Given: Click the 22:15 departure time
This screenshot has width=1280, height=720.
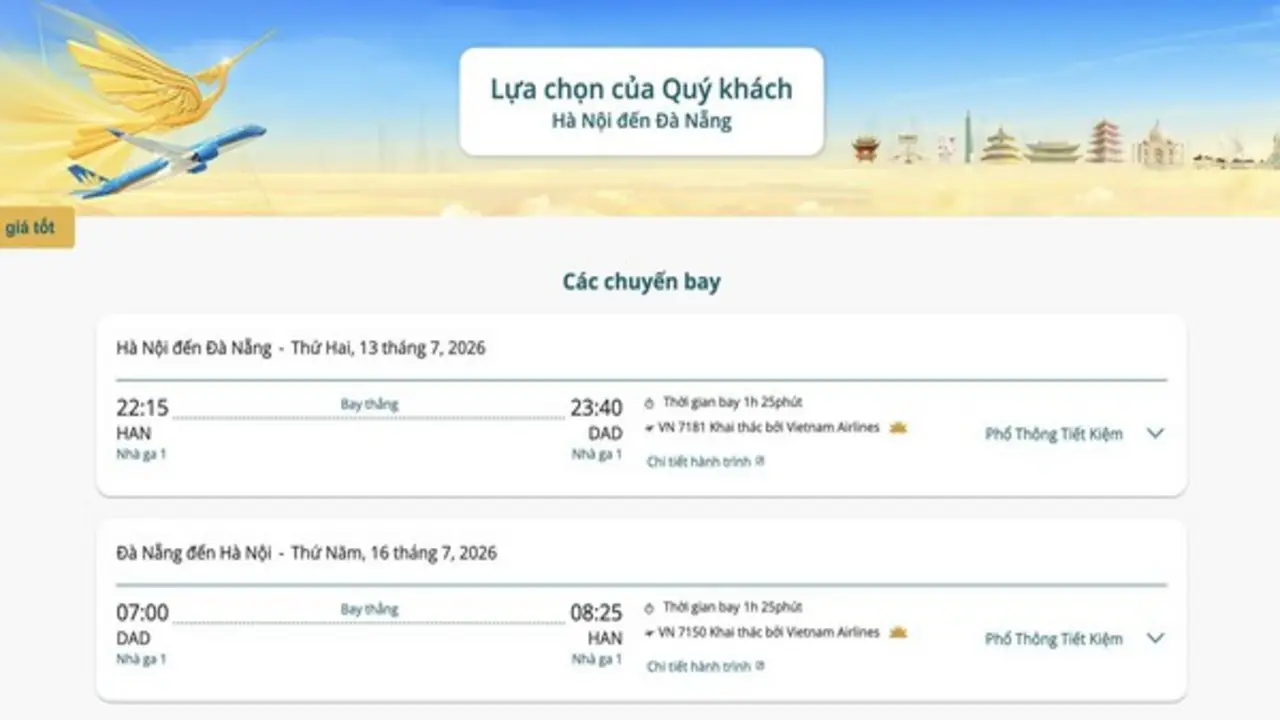Looking at the screenshot, I should click(x=142, y=408).
